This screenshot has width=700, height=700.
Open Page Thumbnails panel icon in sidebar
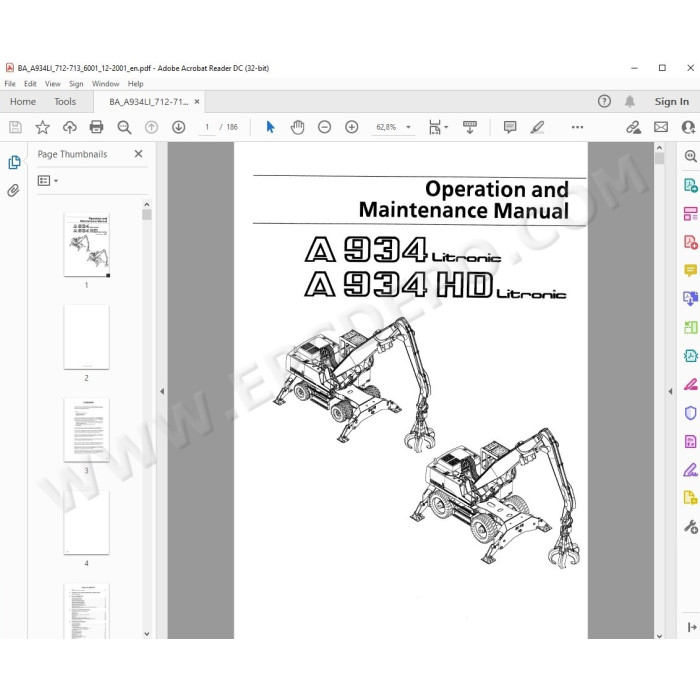tap(14, 162)
